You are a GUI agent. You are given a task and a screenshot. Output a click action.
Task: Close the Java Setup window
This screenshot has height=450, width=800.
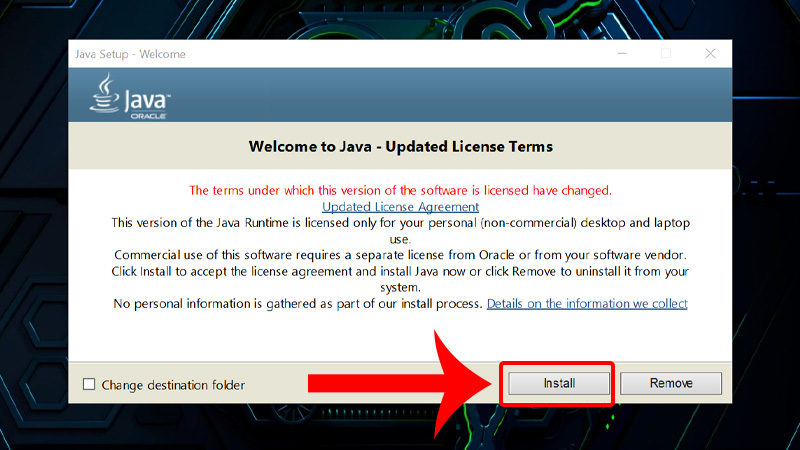[x=710, y=54]
